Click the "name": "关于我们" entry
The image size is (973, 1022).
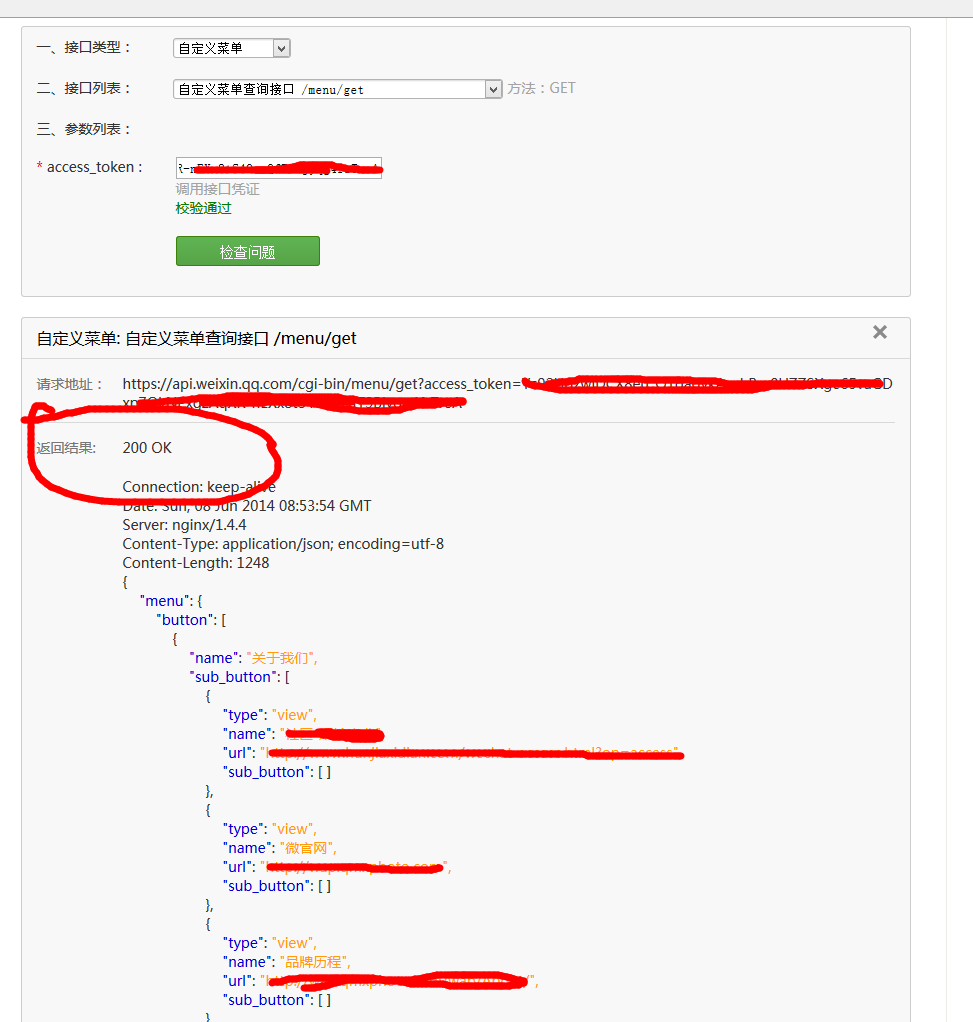click(x=254, y=658)
